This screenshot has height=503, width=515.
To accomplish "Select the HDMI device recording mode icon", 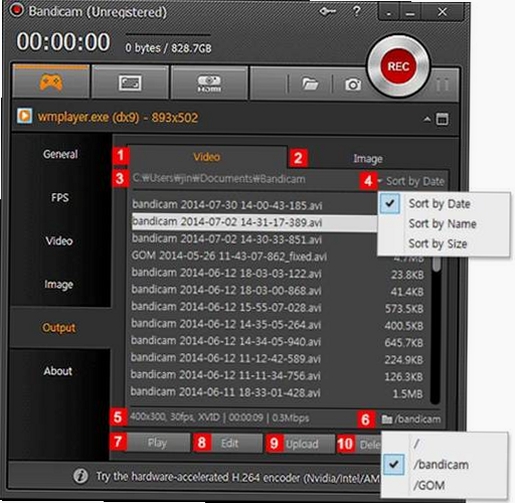I will [209, 83].
